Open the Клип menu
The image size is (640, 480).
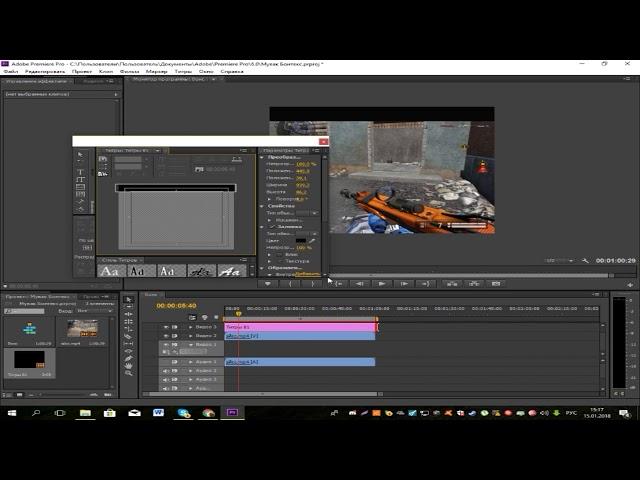click(106, 71)
